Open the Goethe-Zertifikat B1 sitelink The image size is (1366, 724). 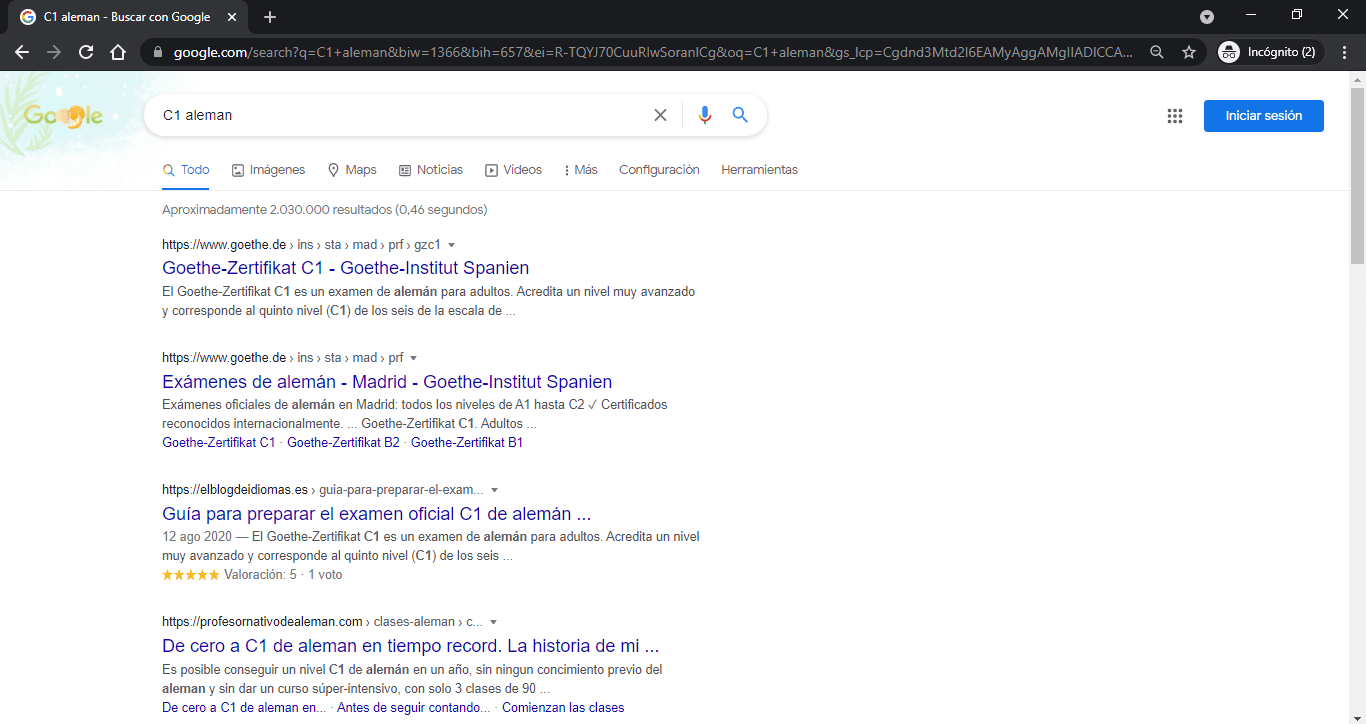(467, 442)
